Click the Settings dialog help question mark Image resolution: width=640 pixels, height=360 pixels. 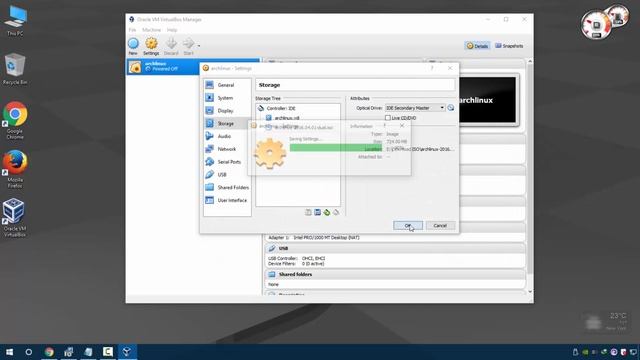click(432, 68)
